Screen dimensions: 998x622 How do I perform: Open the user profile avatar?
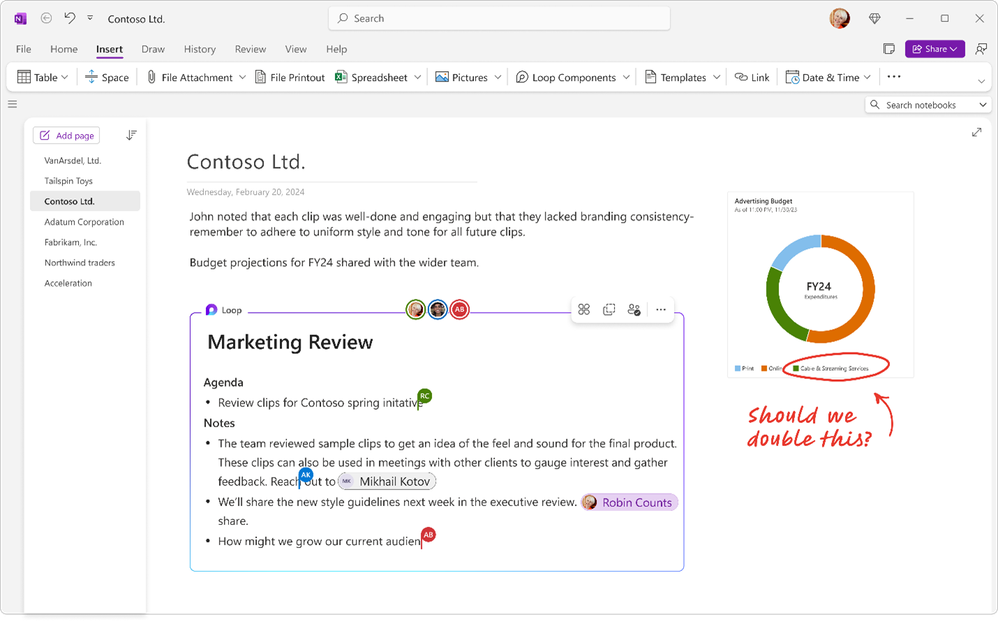pos(840,18)
